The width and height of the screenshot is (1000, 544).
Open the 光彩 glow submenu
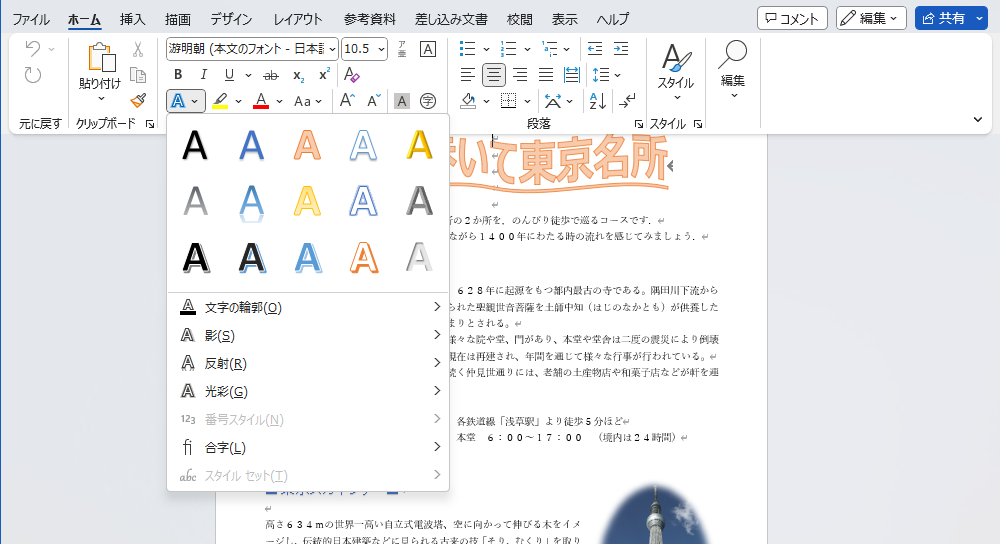pyautogui.click(x=308, y=392)
